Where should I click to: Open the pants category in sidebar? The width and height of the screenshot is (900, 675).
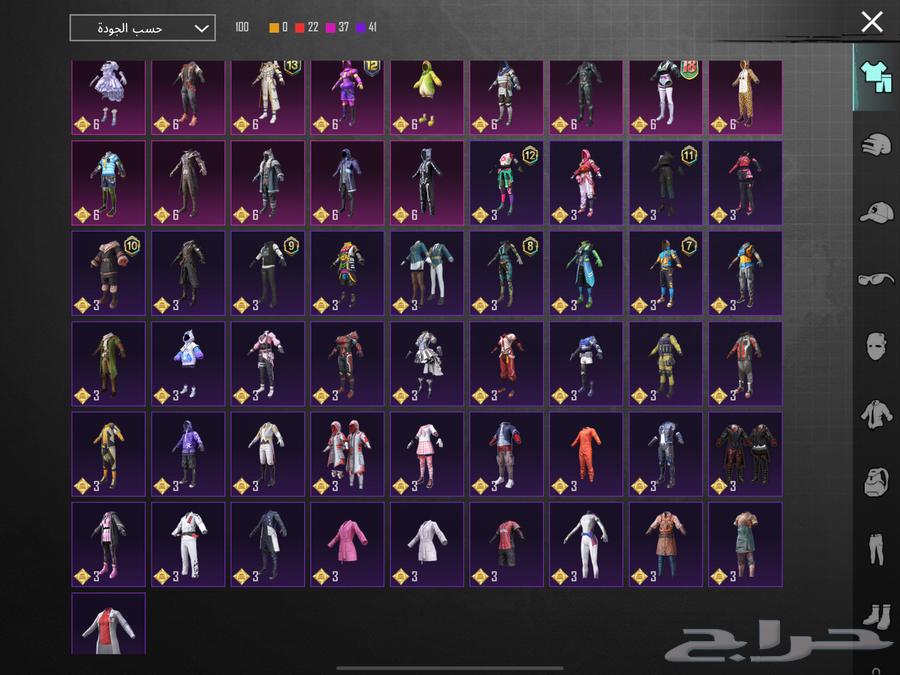(x=876, y=547)
